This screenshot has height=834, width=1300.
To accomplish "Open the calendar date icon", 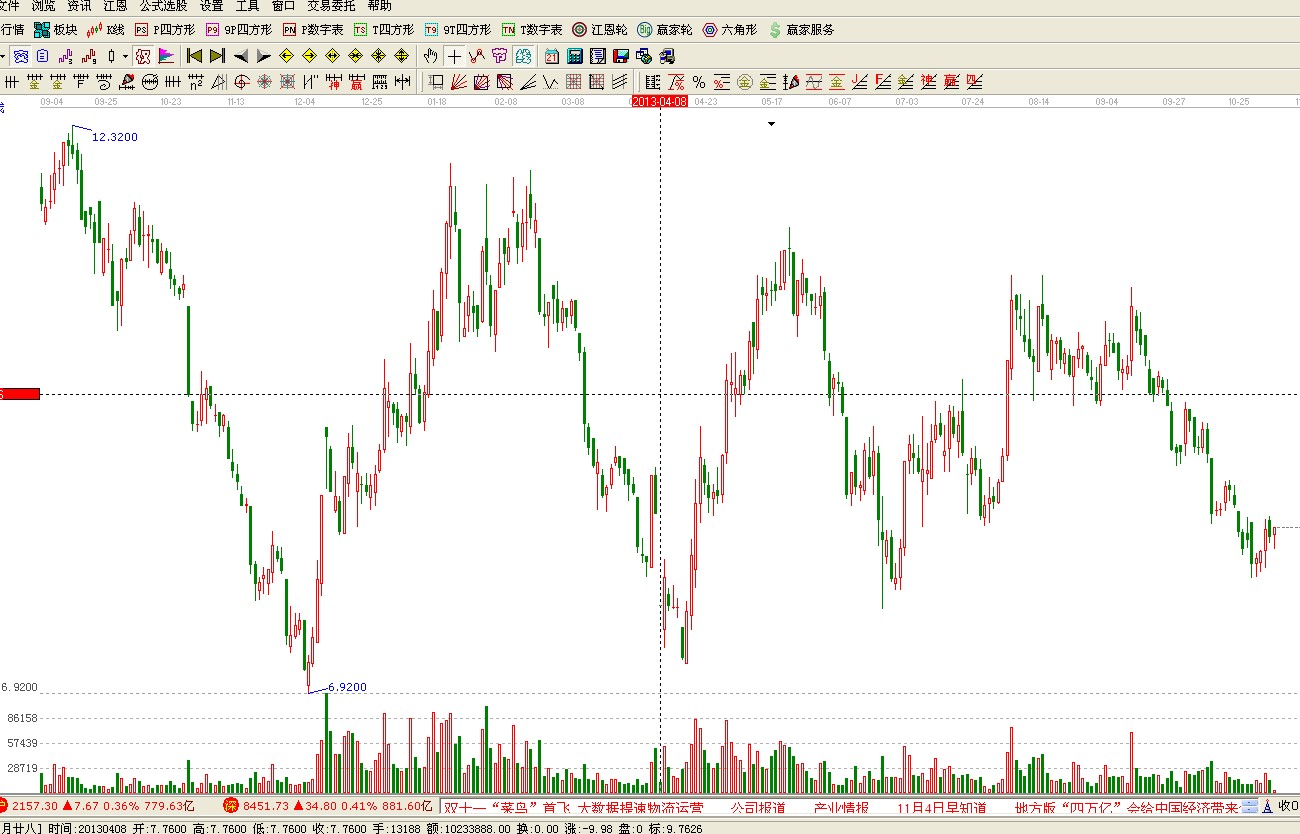I will point(552,56).
